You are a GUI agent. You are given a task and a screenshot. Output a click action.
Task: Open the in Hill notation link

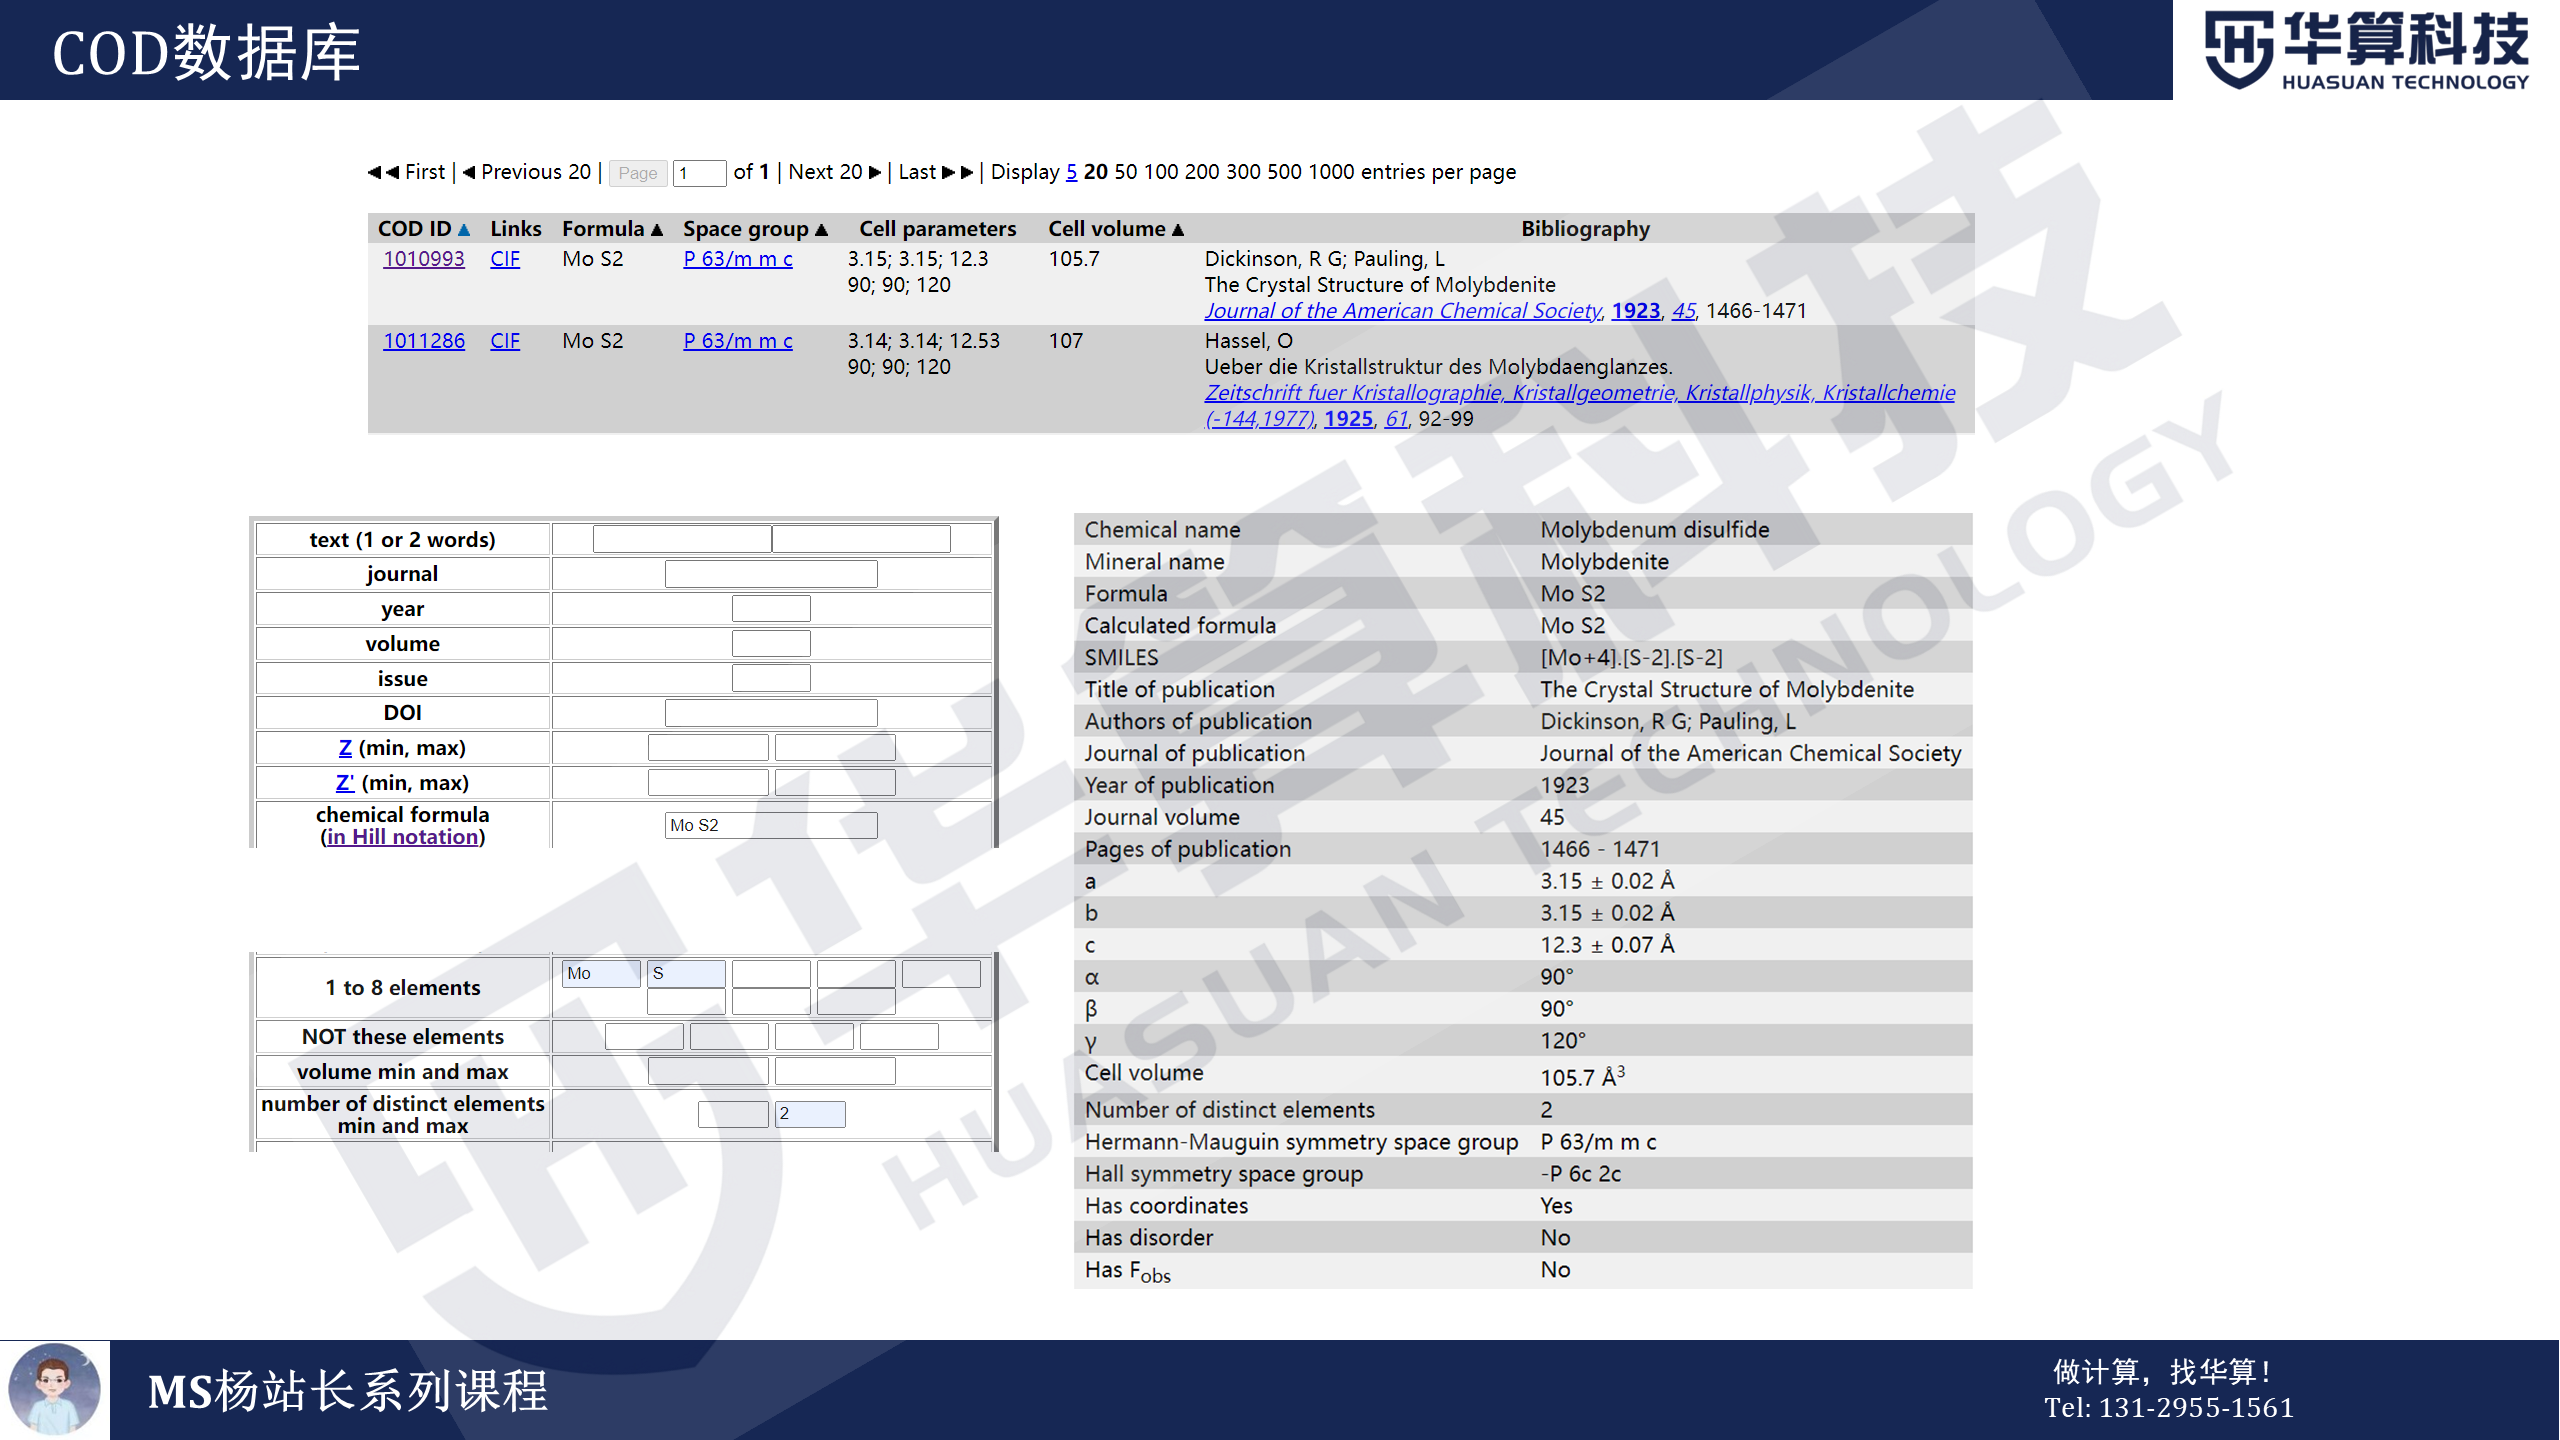(x=402, y=837)
